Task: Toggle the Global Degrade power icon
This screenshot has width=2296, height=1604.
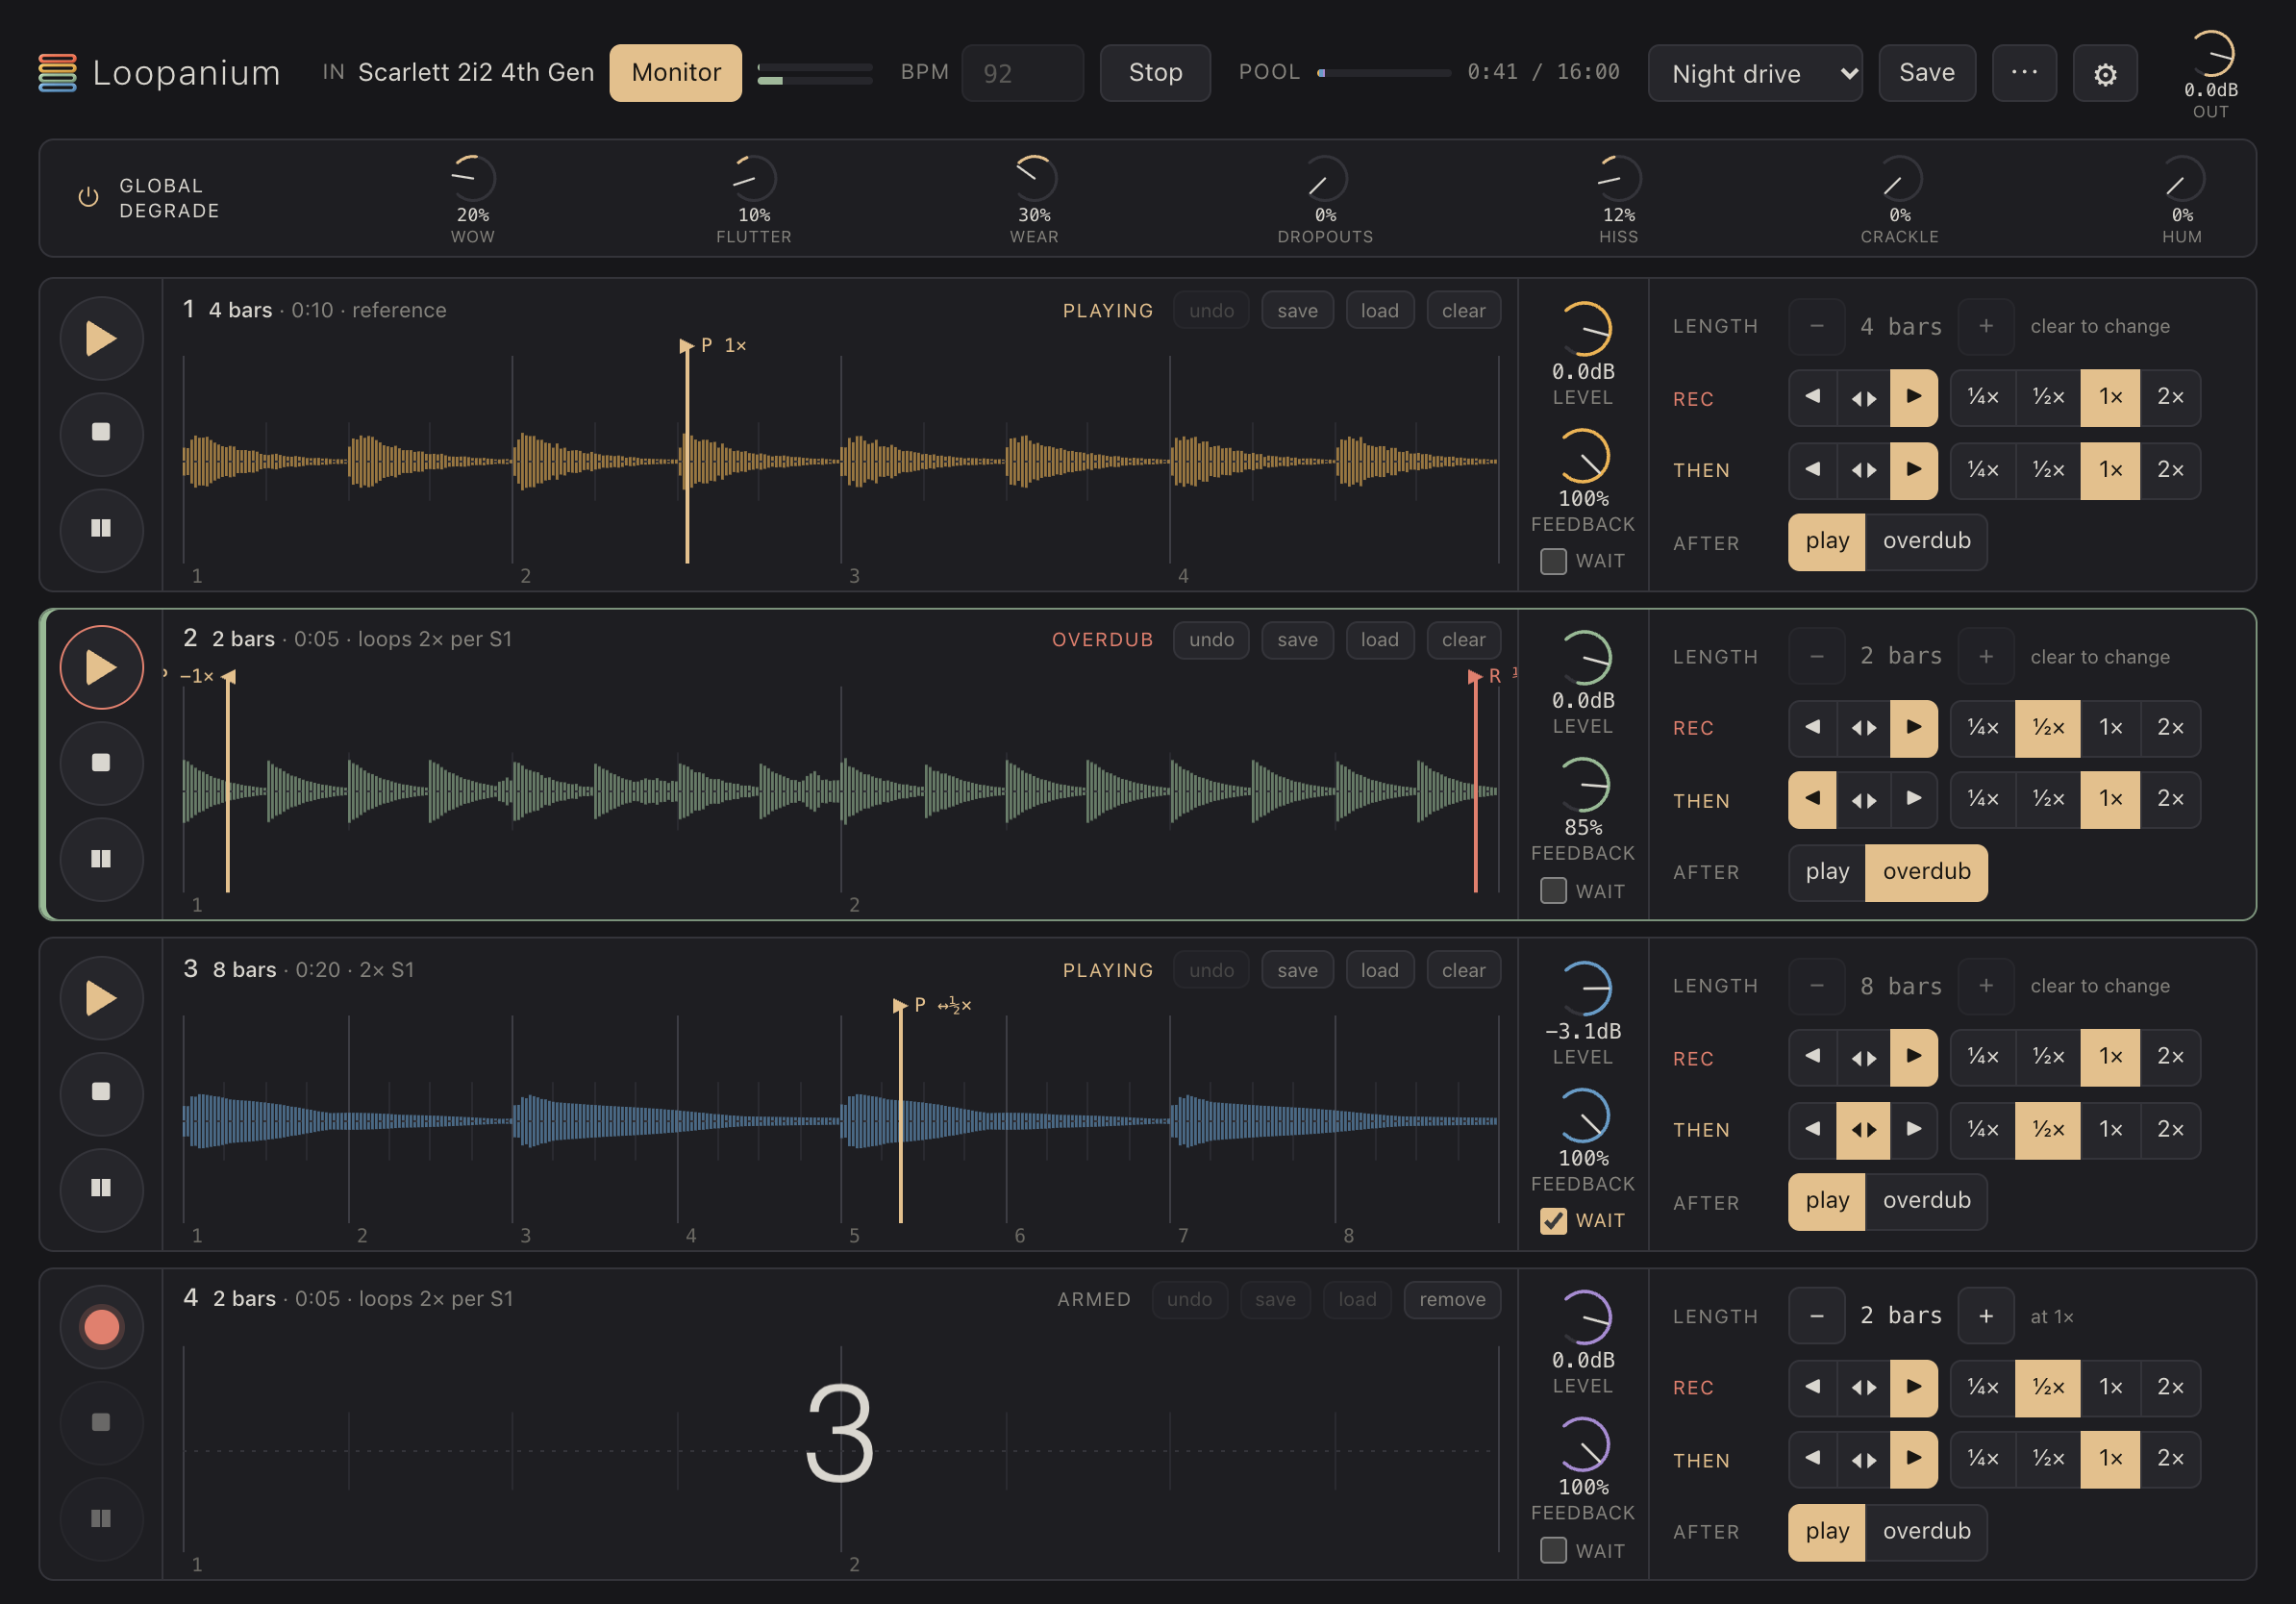Action: pyautogui.click(x=88, y=197)
